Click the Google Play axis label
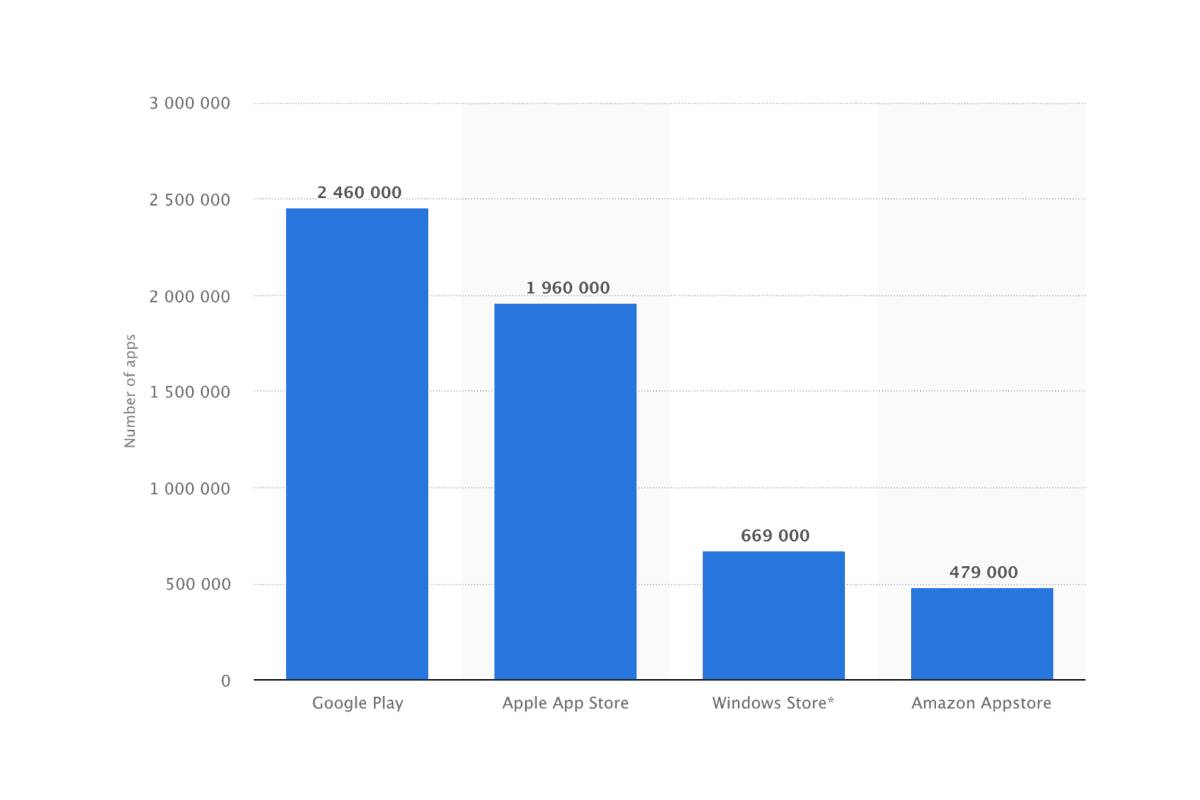The width and height of the screenshot is (1200, 800). 357,703
